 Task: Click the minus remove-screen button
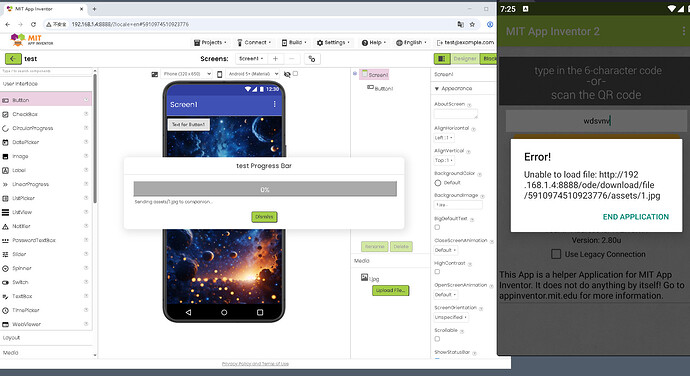coord(291,59)
